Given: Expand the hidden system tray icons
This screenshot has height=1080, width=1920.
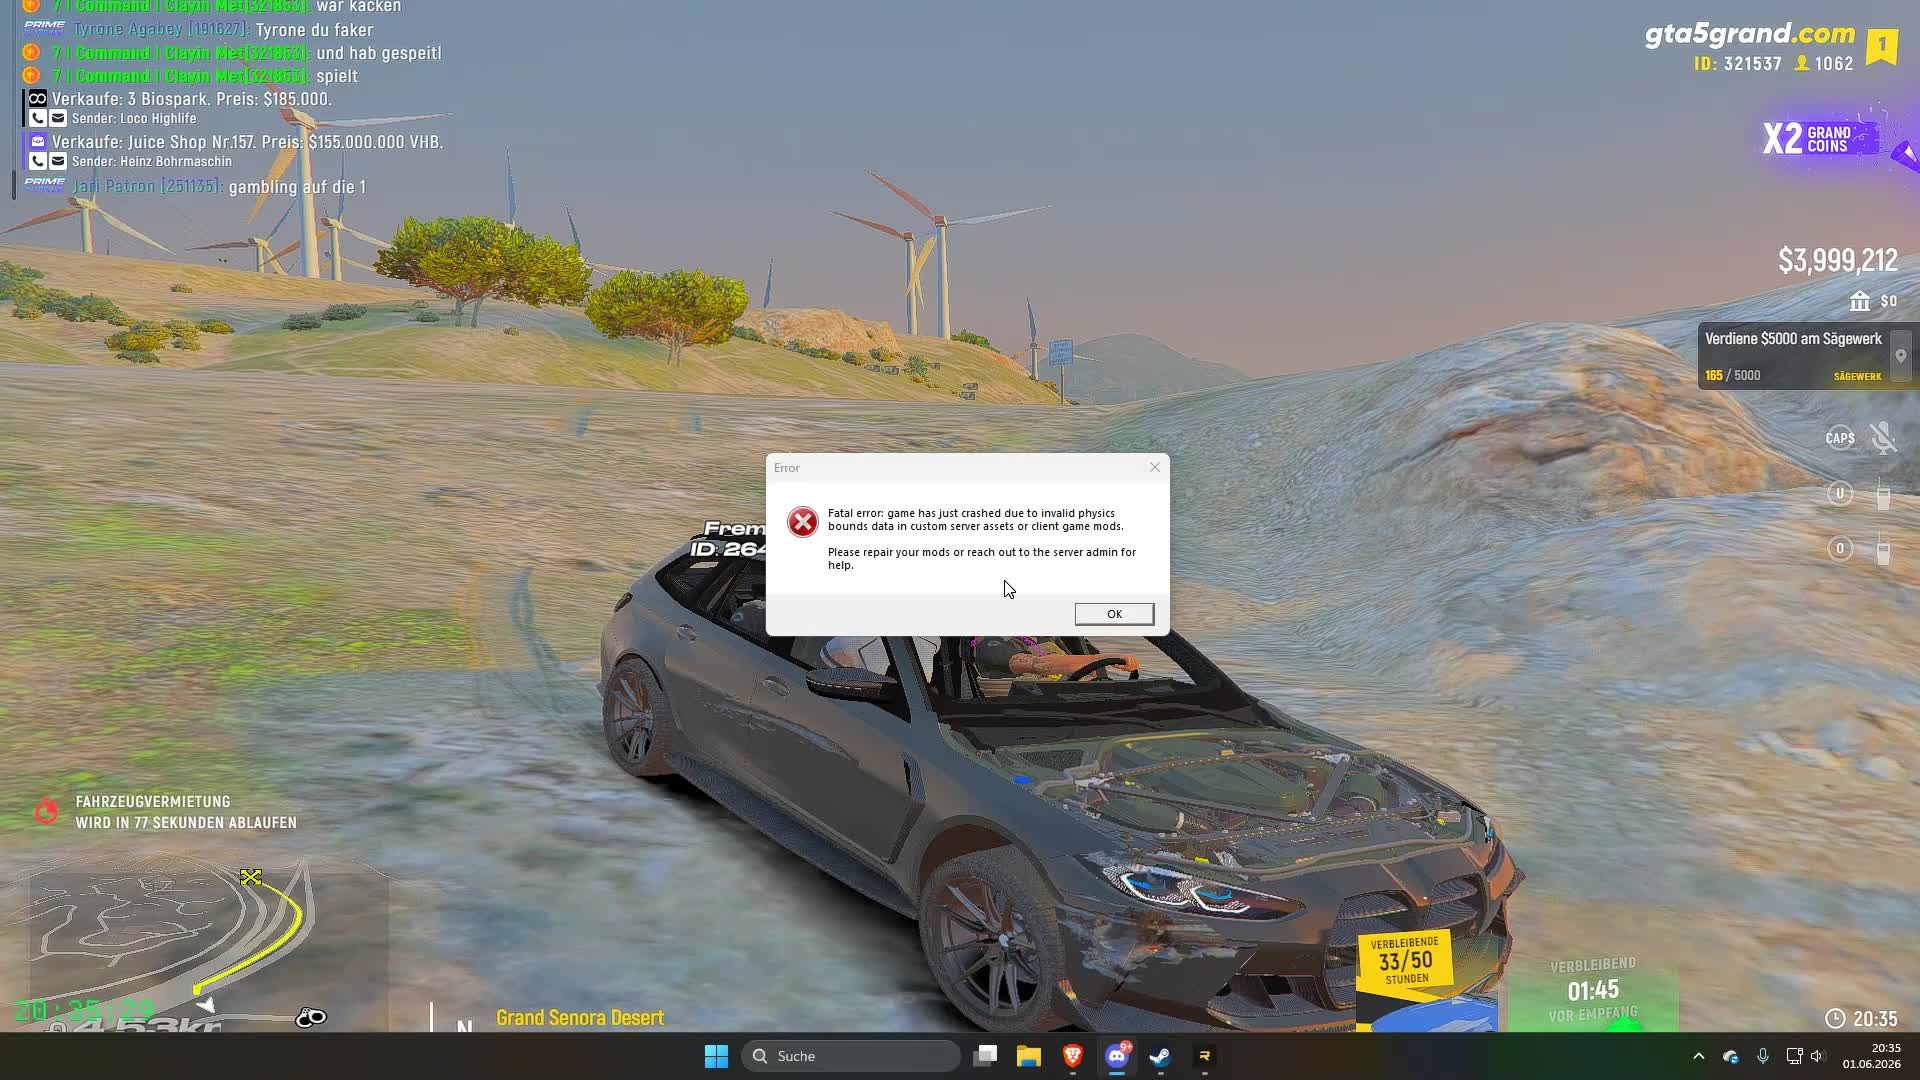Looking at the screenshot, I should [x=1698, y=1056].
